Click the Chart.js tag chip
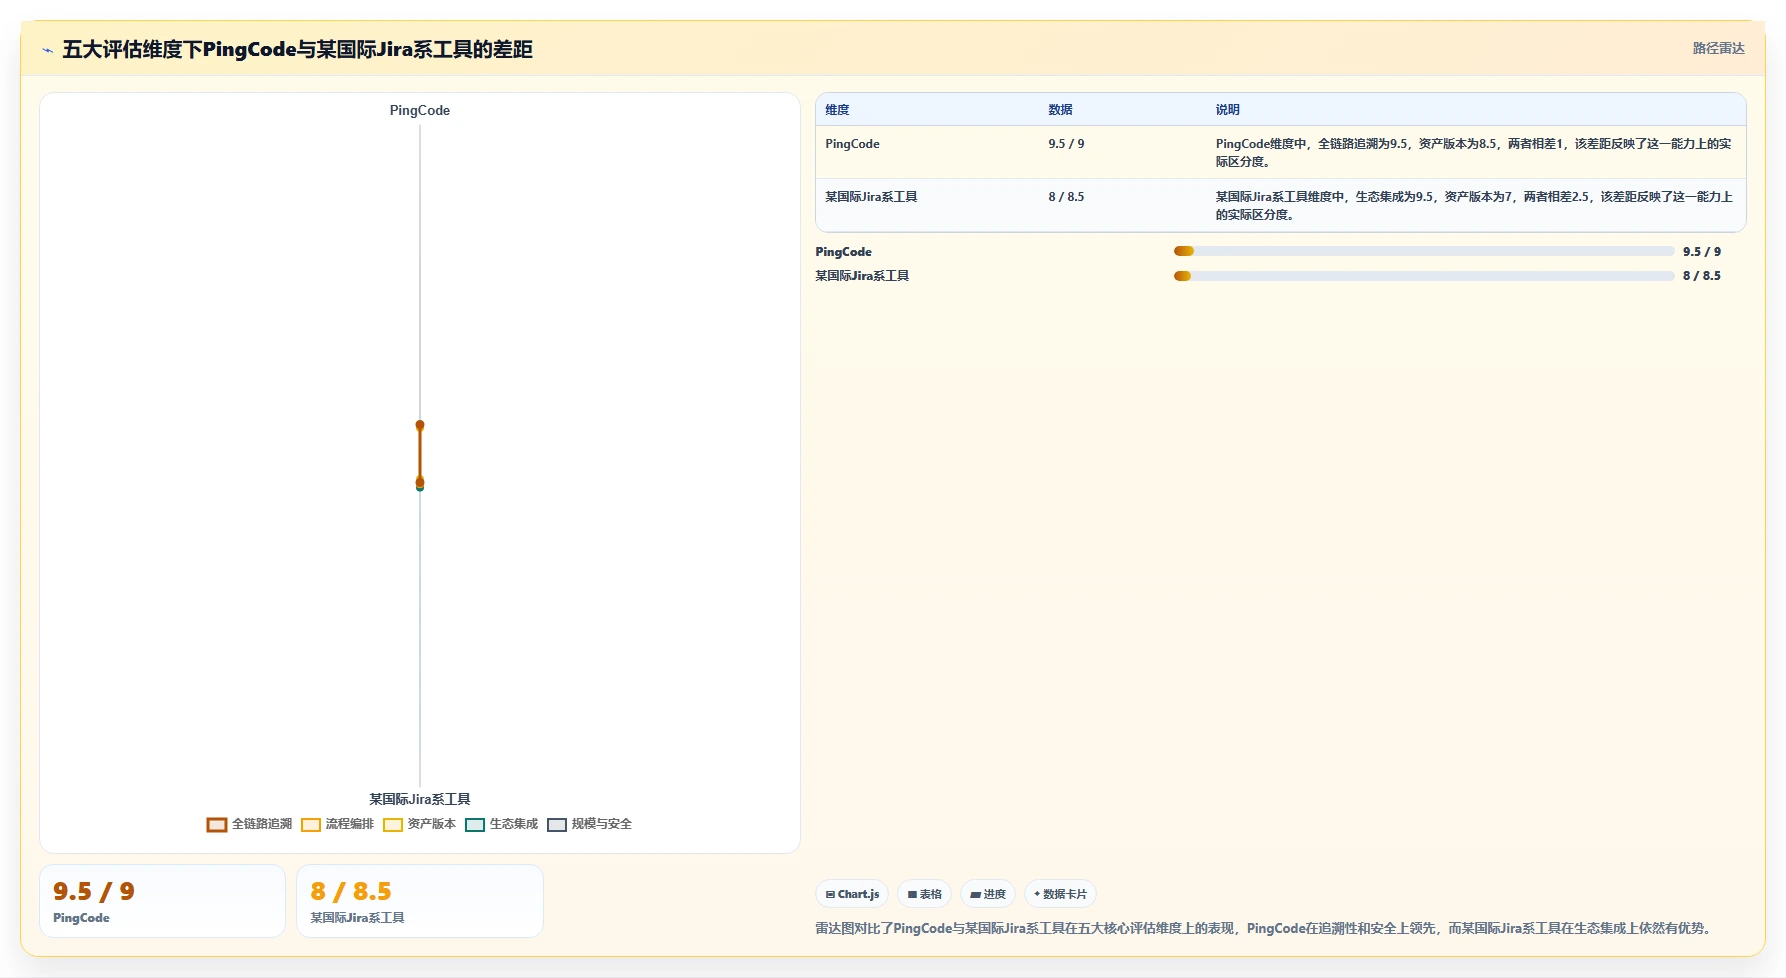This screenshot has height=978, width=1786. tap(852, 894)
